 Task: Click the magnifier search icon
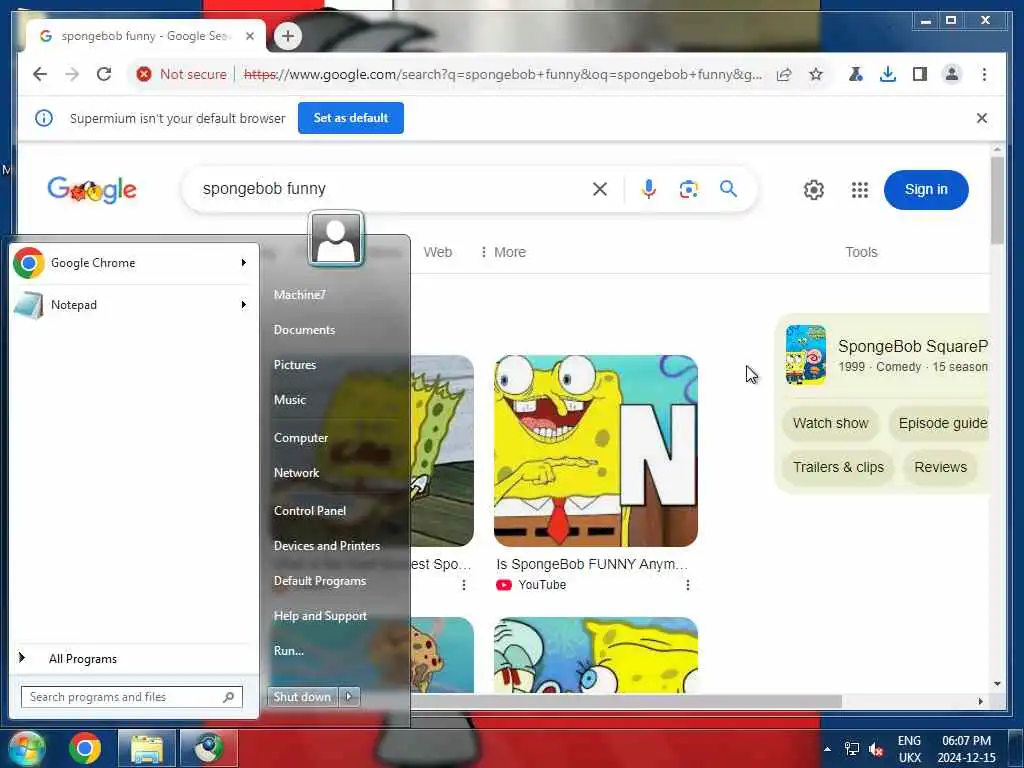[729, 189]
